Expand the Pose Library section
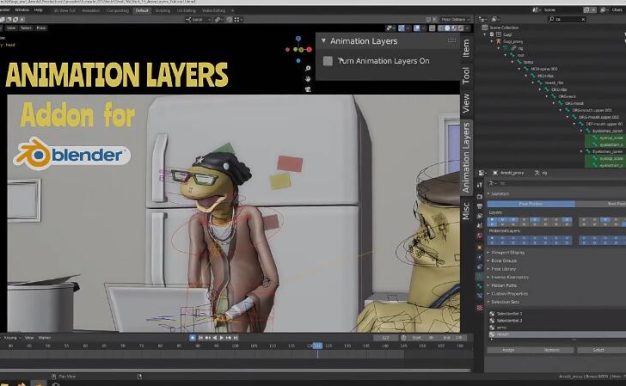This screenshot has width=626, height=386. (502, 269)
